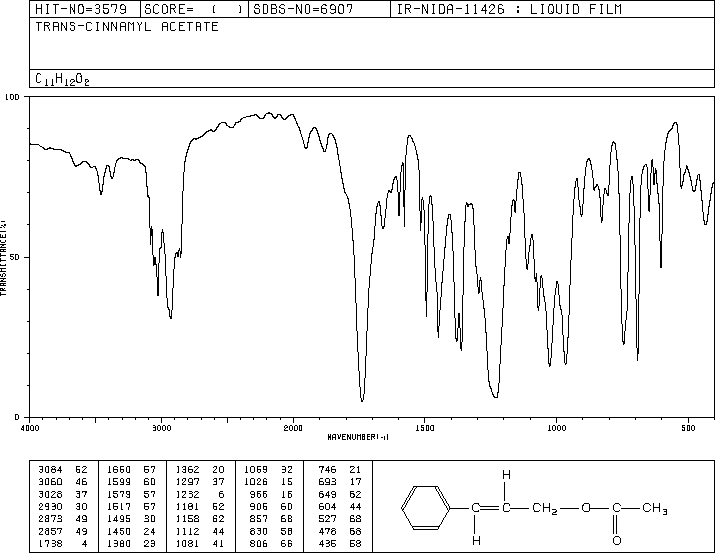This screenshot has width=715, height=553.
Task: Click the benzene ring in the structure diagram
Action: coord(426,508)
